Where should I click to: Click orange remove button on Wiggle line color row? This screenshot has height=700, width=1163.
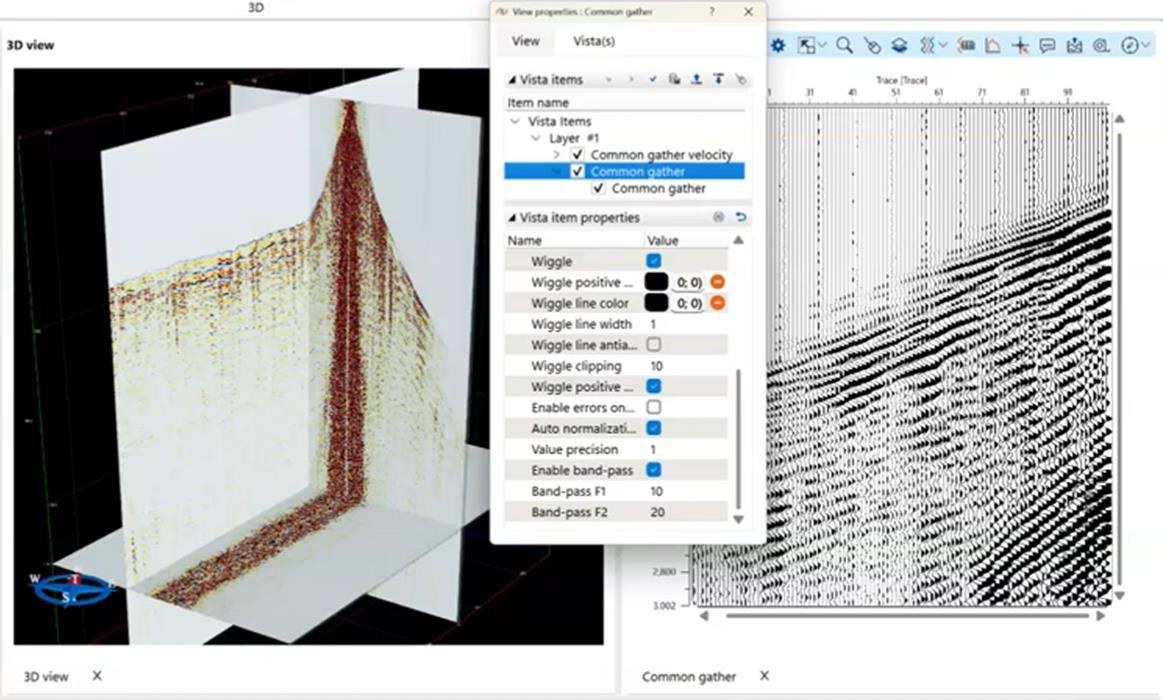coord(717,303)
